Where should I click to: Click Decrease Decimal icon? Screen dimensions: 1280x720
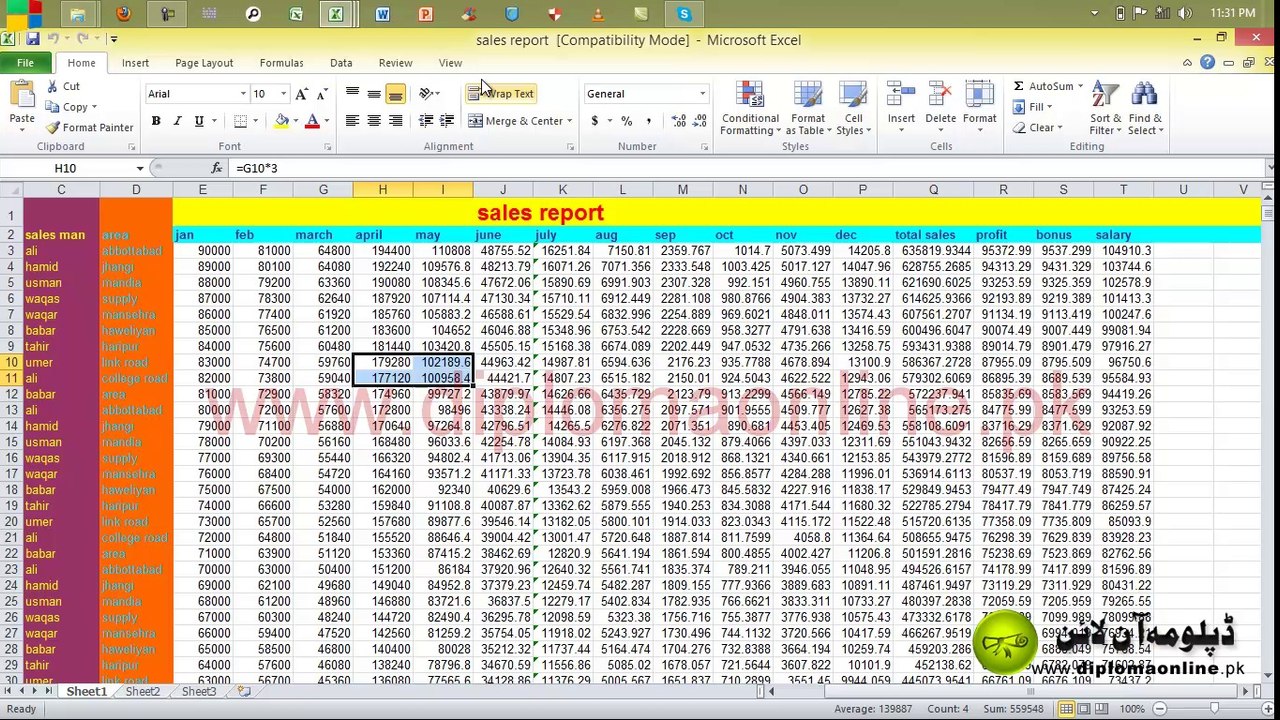click(700, 121)
